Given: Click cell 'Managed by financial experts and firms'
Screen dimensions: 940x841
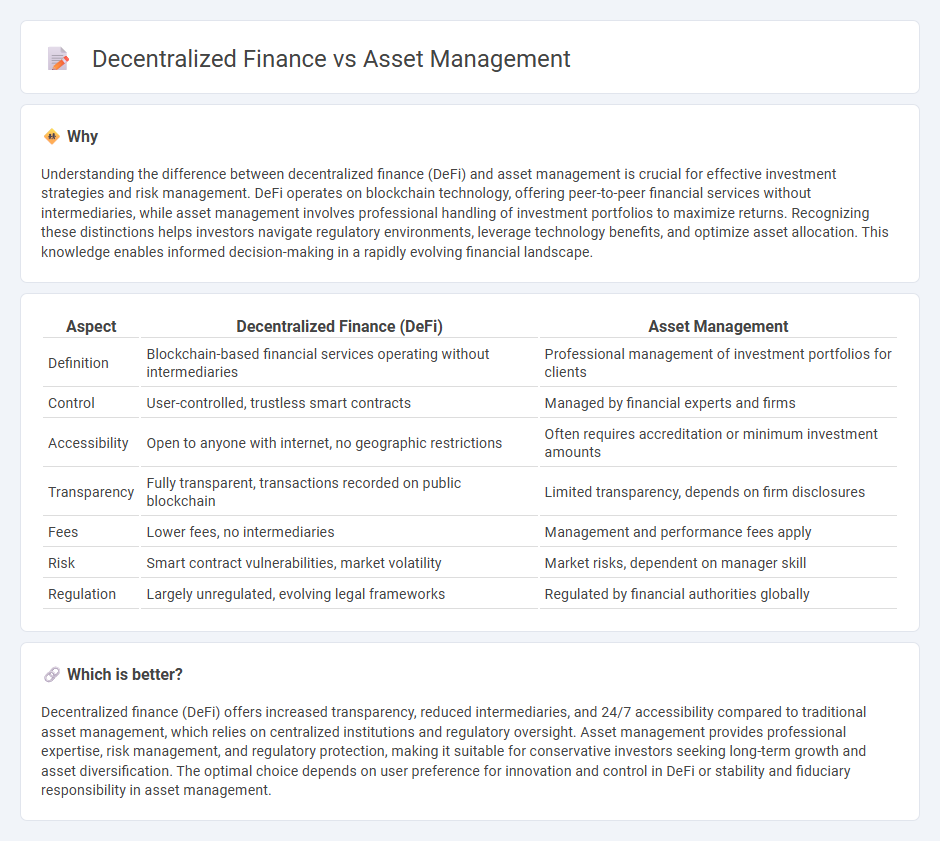Looking at the screenshot, I should [718, 403].
